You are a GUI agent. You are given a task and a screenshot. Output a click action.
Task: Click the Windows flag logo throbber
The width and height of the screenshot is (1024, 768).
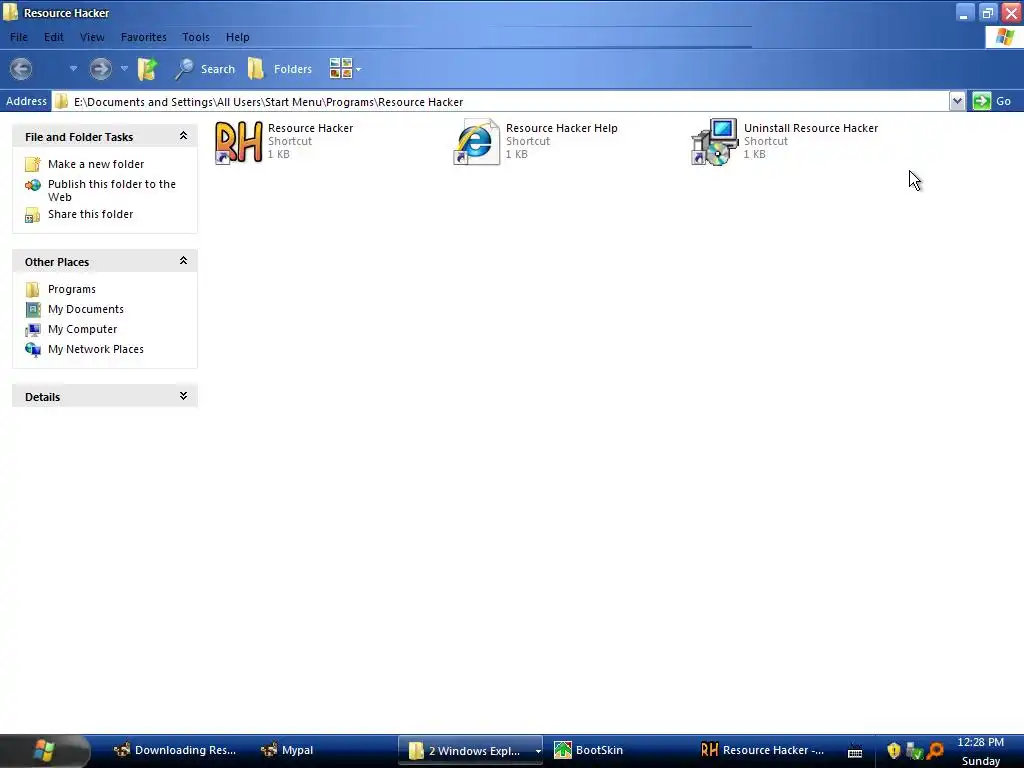click(x=1004, y=37)
